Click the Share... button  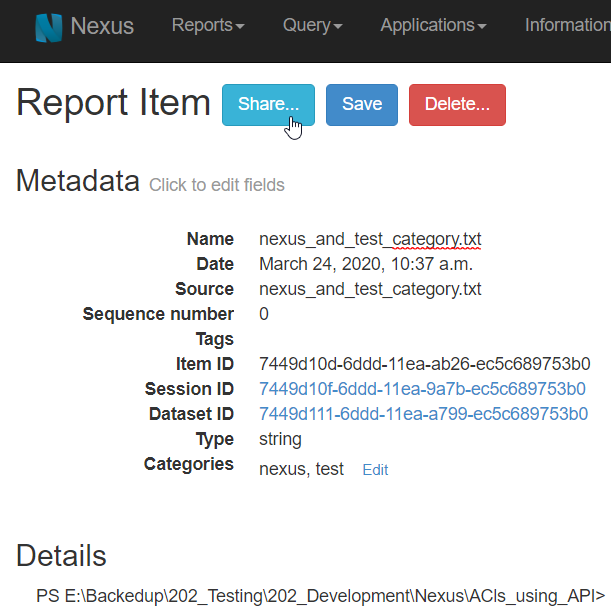click(x=268, y=105)
